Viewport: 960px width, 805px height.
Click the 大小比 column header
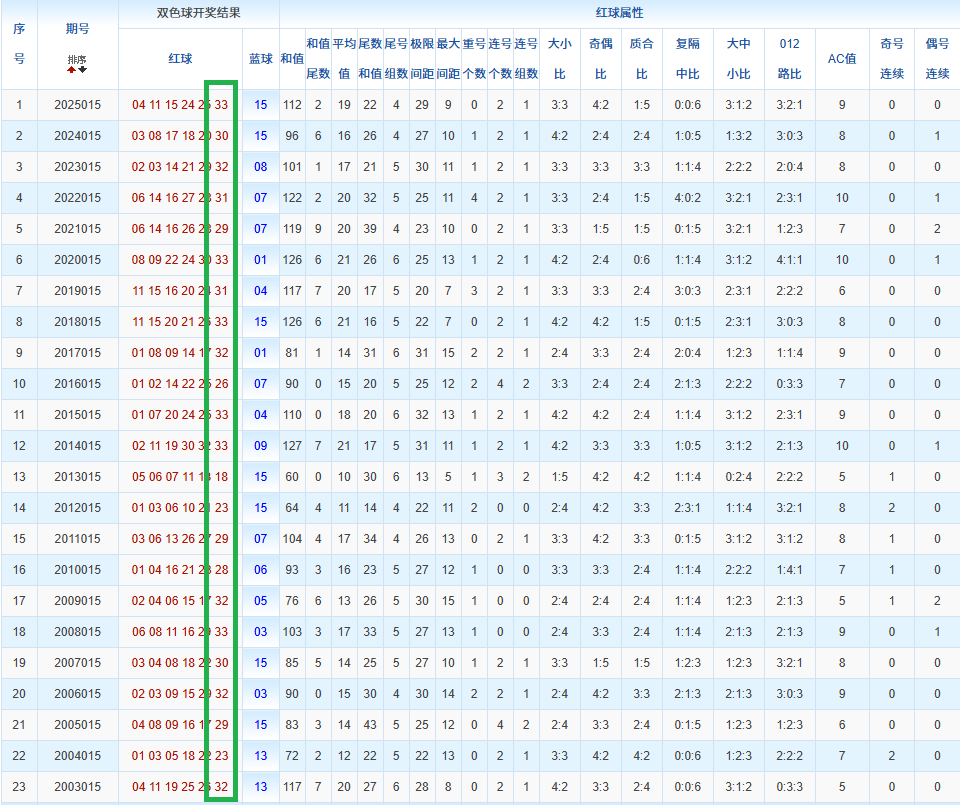click(x=560, y=59)
